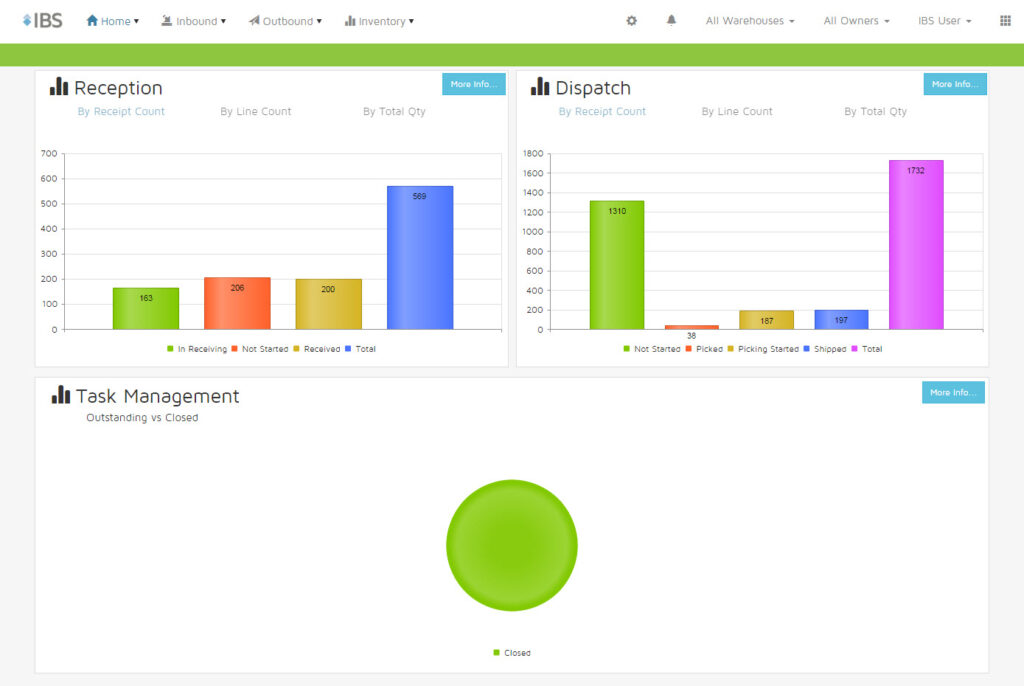Open the Inbound menu
The height and width of the screenshot is (686, 1024).
[x=193, y=21]
